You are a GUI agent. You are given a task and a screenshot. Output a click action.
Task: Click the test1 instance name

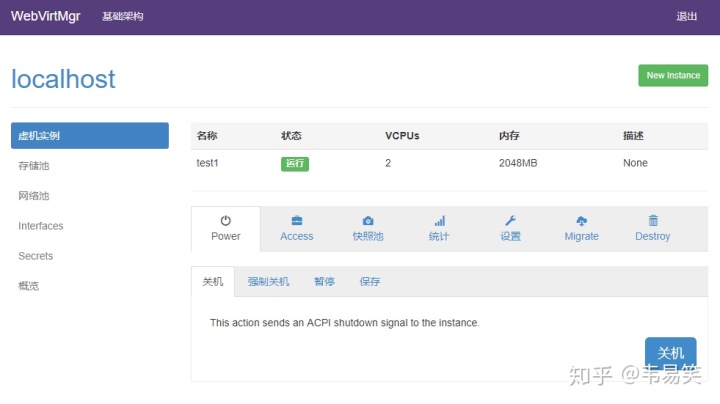pyautogui.click(x=208, y=163)
